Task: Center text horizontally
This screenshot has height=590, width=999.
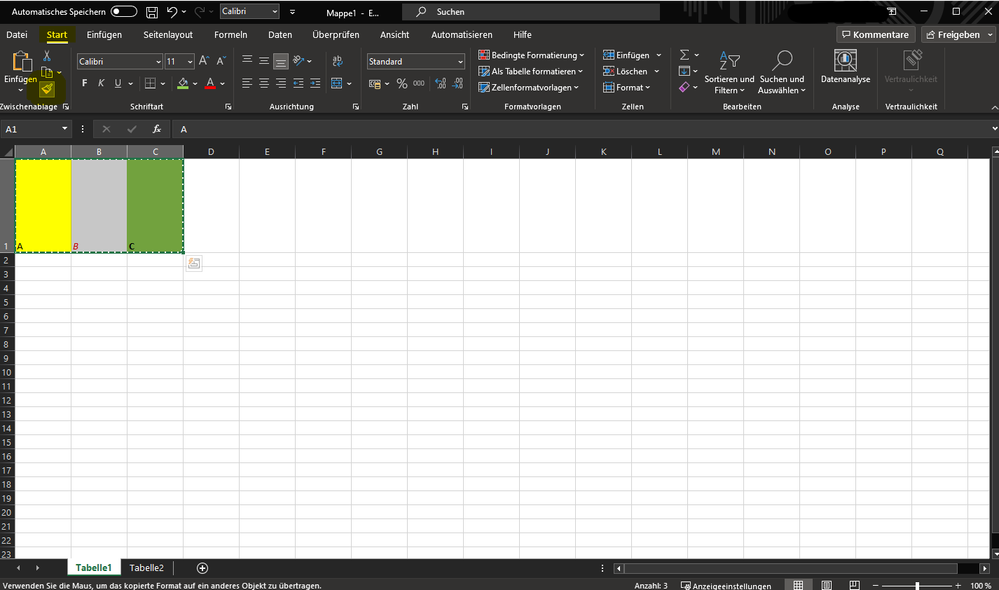Action: pos(264,83)
